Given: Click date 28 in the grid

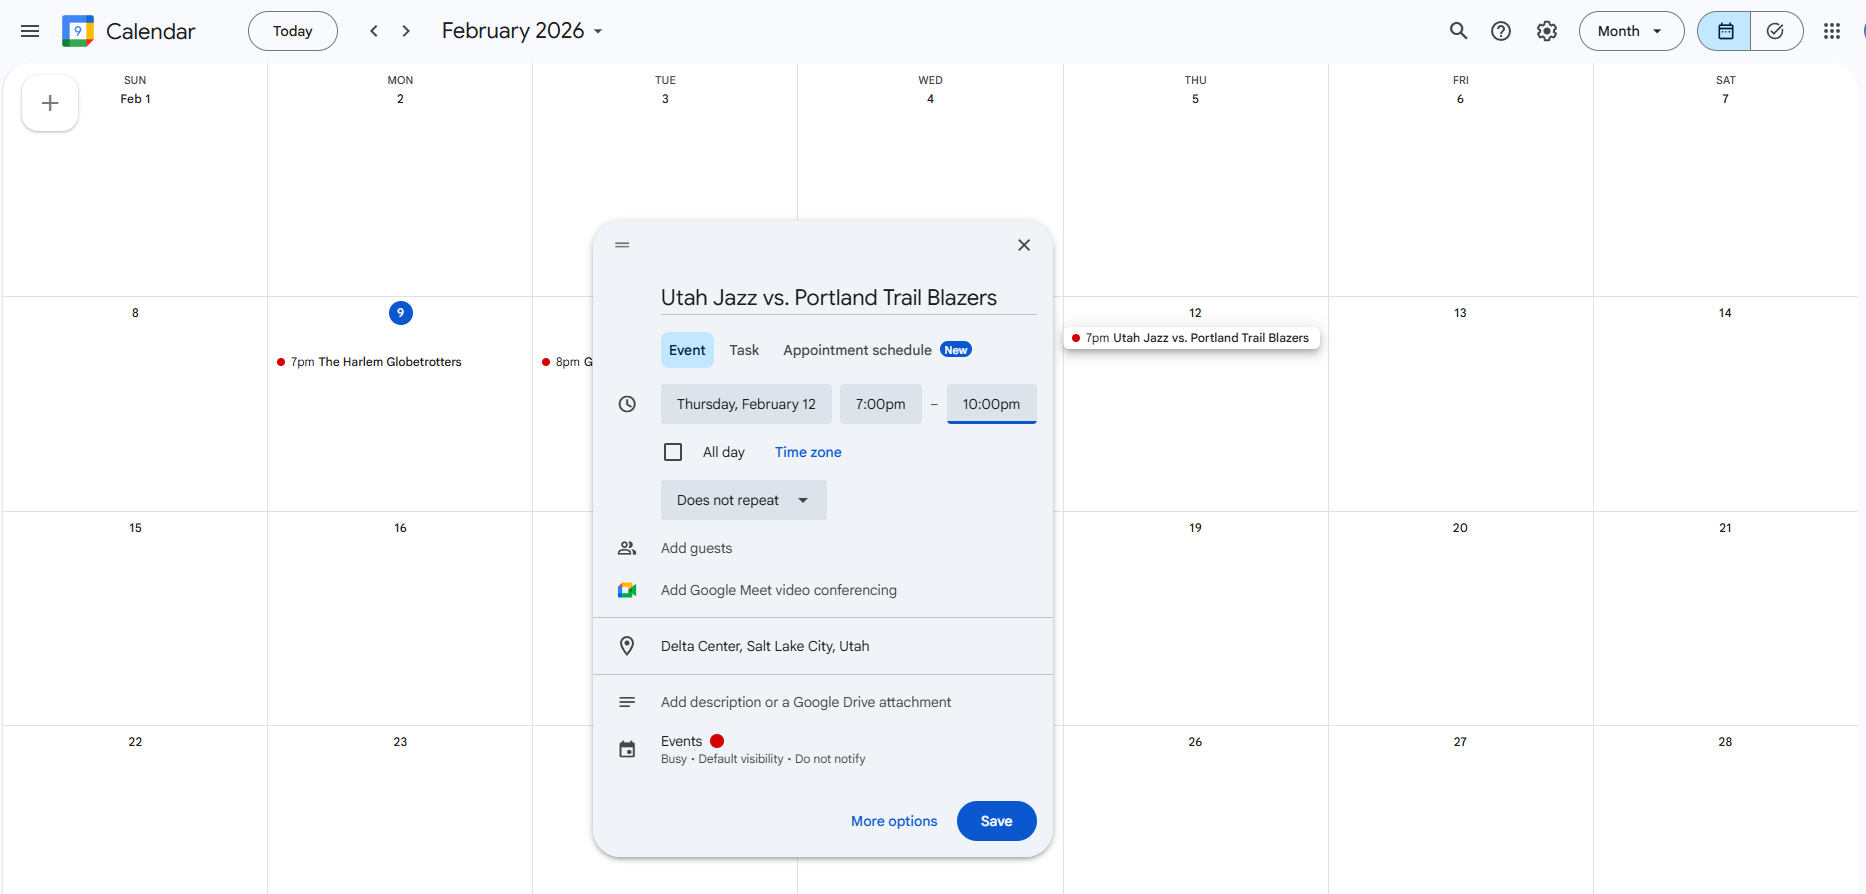Looking at the screenshot, I should pos(1725,742).
